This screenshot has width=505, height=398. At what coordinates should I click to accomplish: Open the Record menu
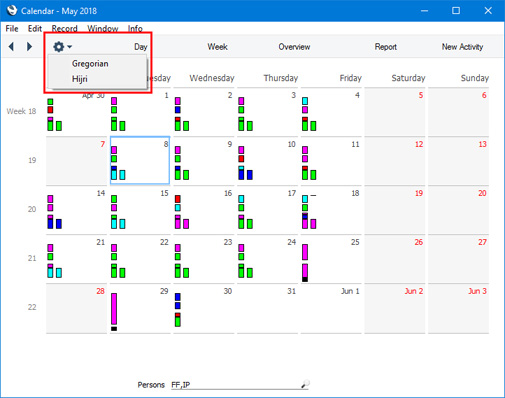64,29
